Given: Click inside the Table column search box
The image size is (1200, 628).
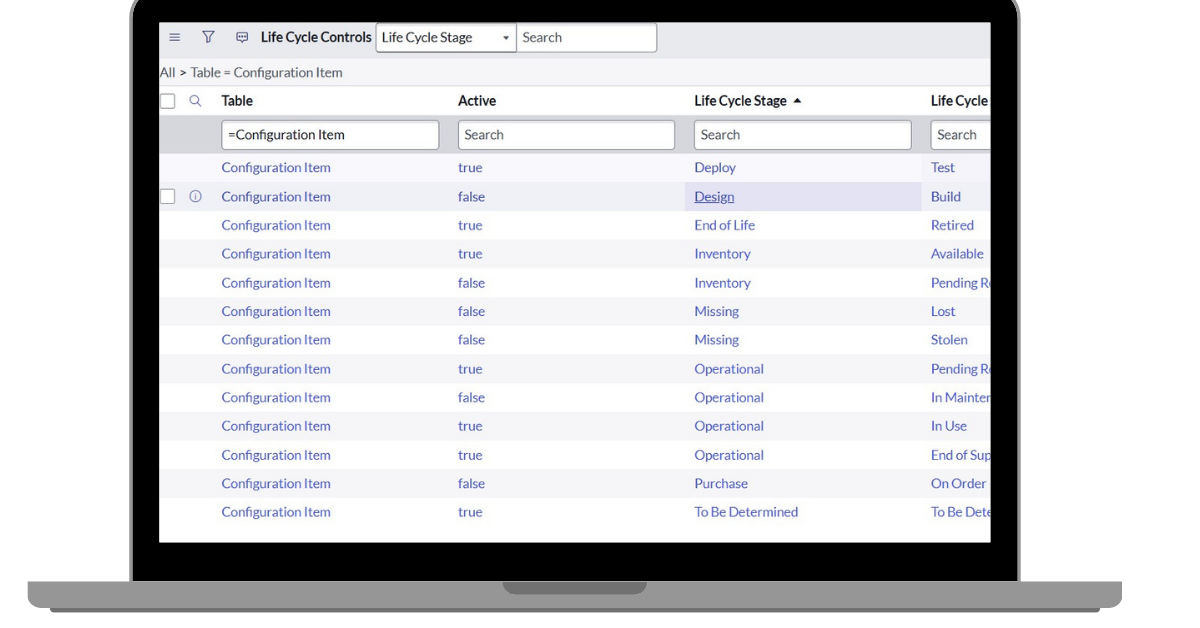Looking at the screenshot, I should pos(330,134).
